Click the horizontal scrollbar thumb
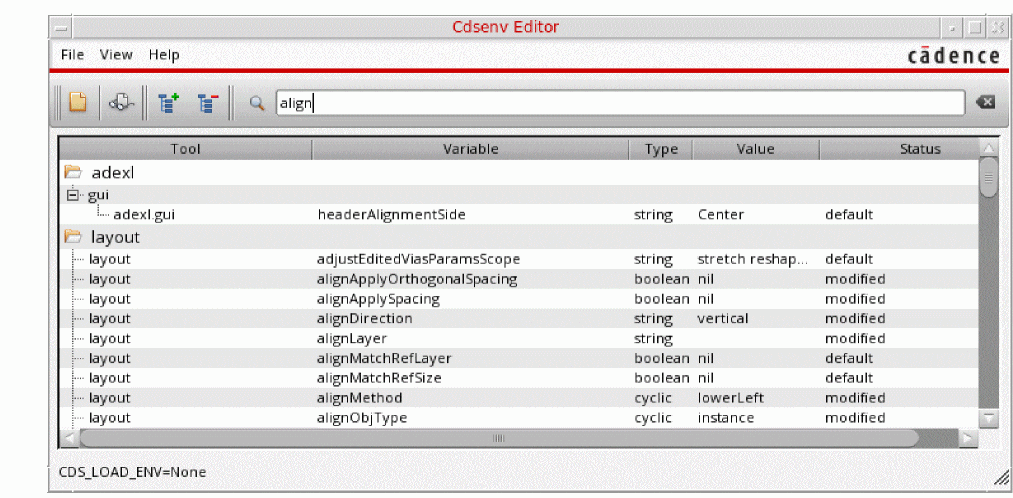This screenshot has height=498, width=1013. coord(500,438)
